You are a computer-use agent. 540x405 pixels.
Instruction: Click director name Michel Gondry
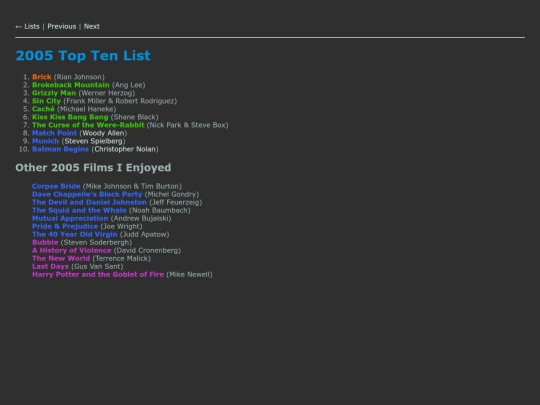coord(172,194)
